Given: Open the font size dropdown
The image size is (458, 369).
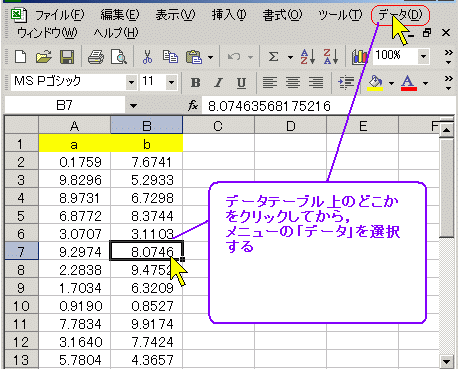Looking at the screenshot, I should click(x=171, y=82).
